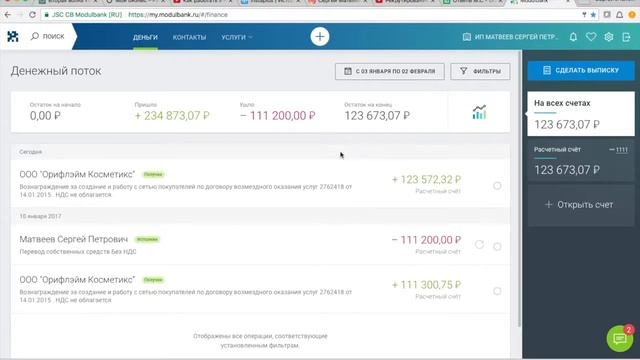The width and height of the screenshot is (640, 360).
Task: Select radio for the +111 300,75 ₽ transaction
Action: point(497,291)
